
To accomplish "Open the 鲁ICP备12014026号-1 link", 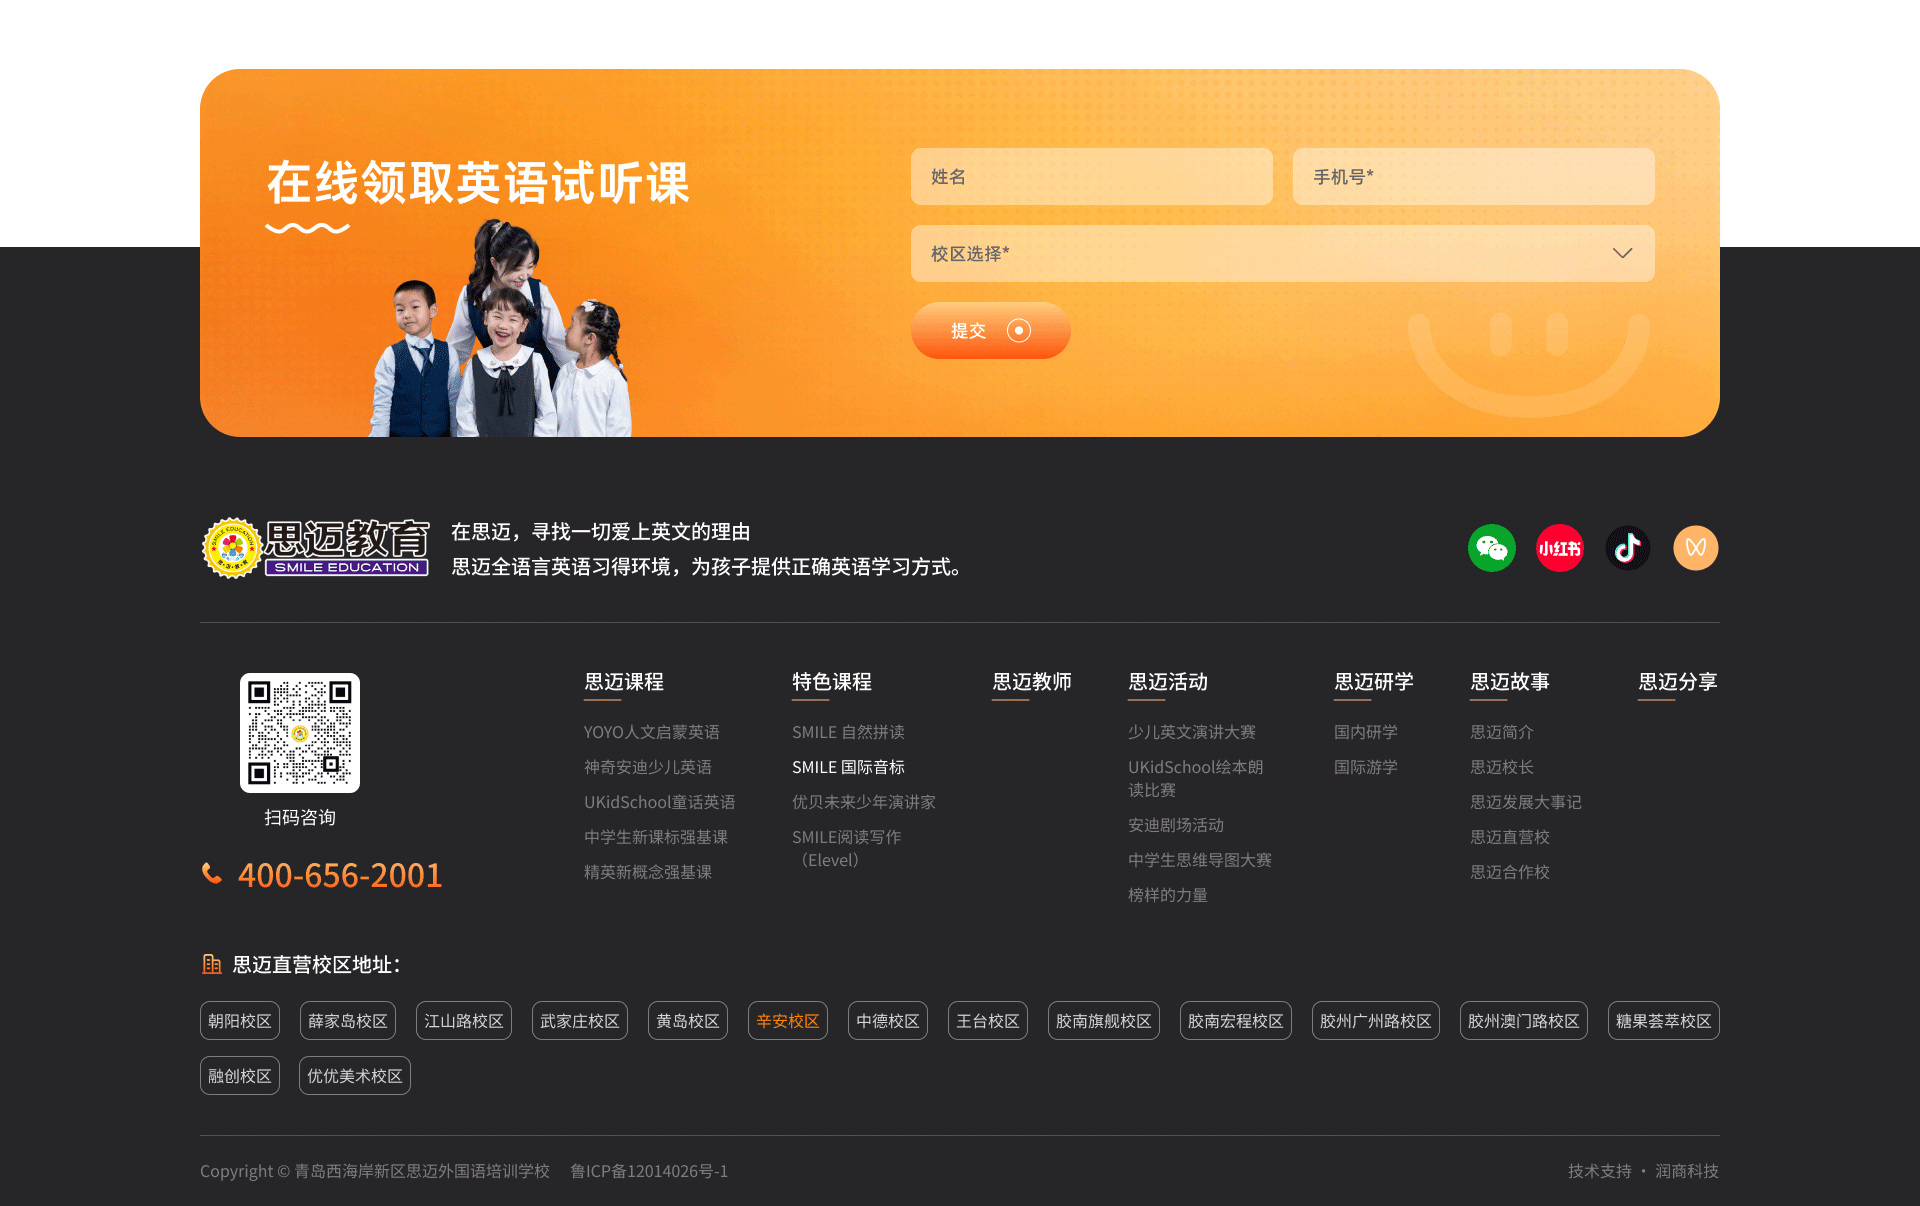I will pyautogui.click(x=649, y=1171).
